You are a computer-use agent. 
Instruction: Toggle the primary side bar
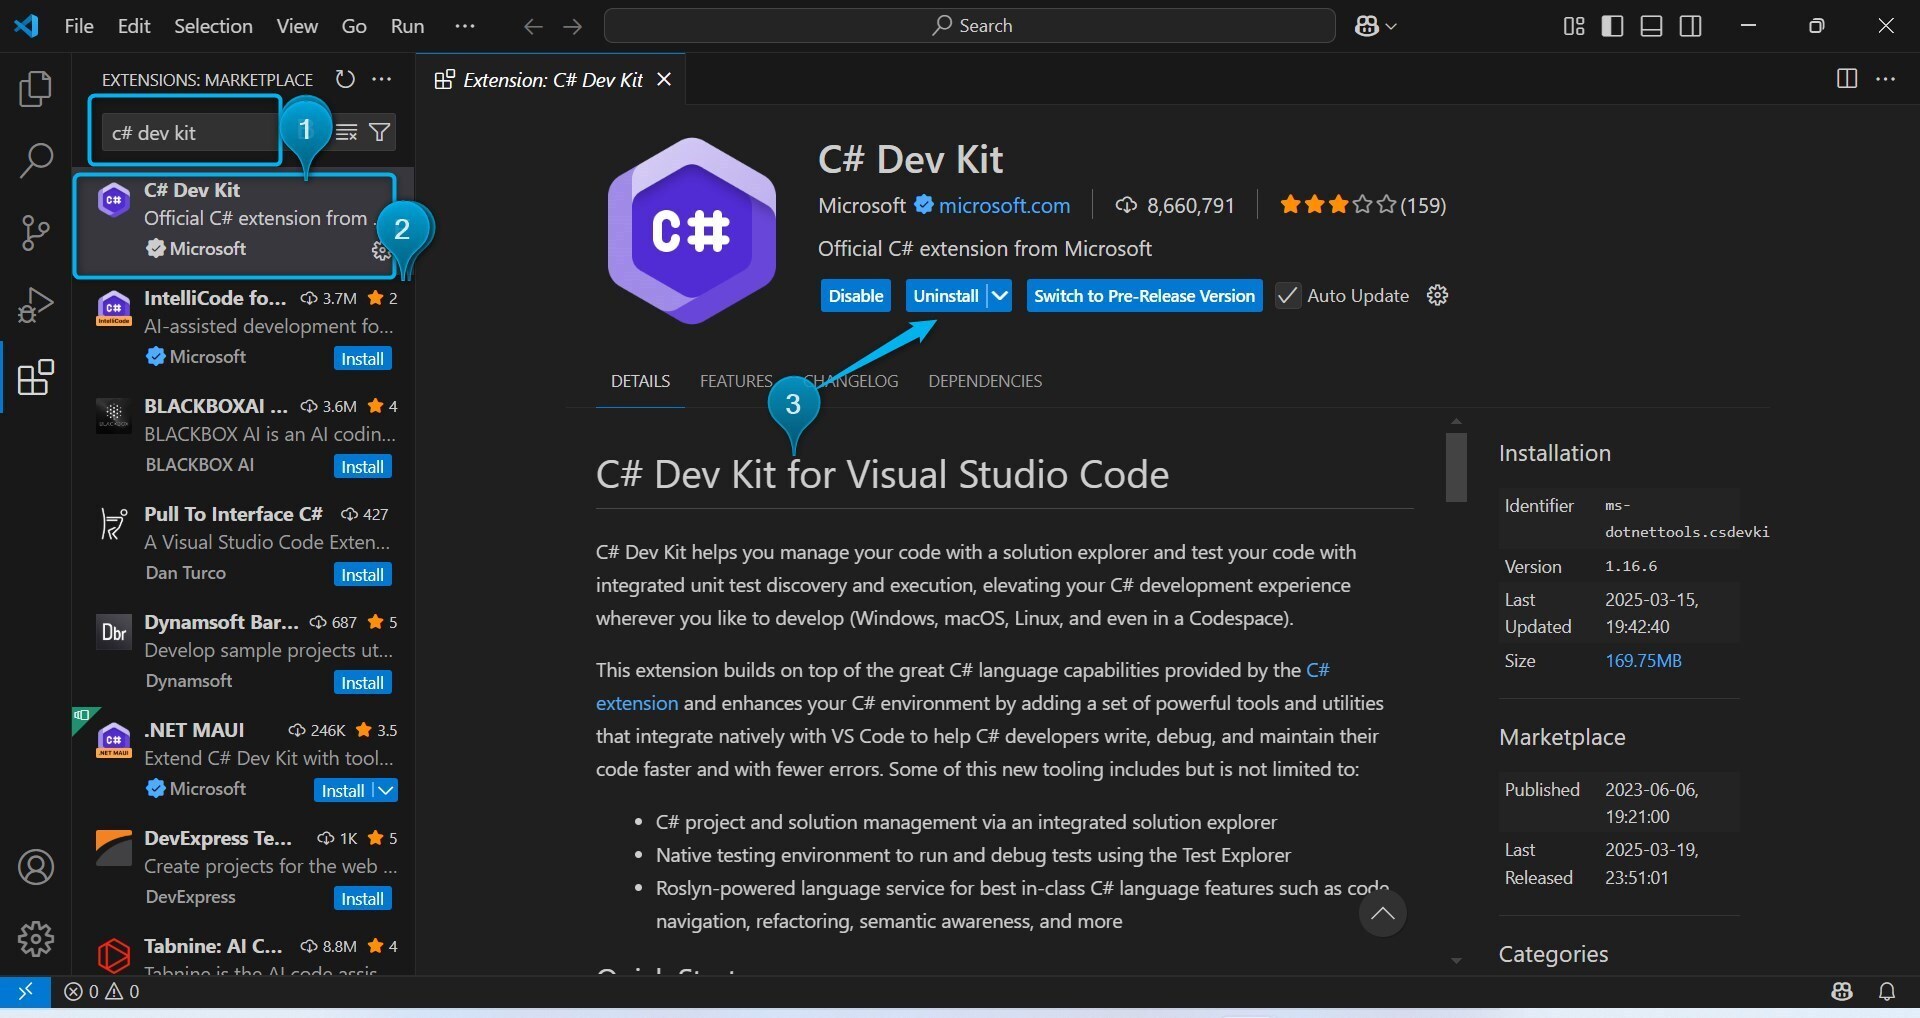point(1613,26)
